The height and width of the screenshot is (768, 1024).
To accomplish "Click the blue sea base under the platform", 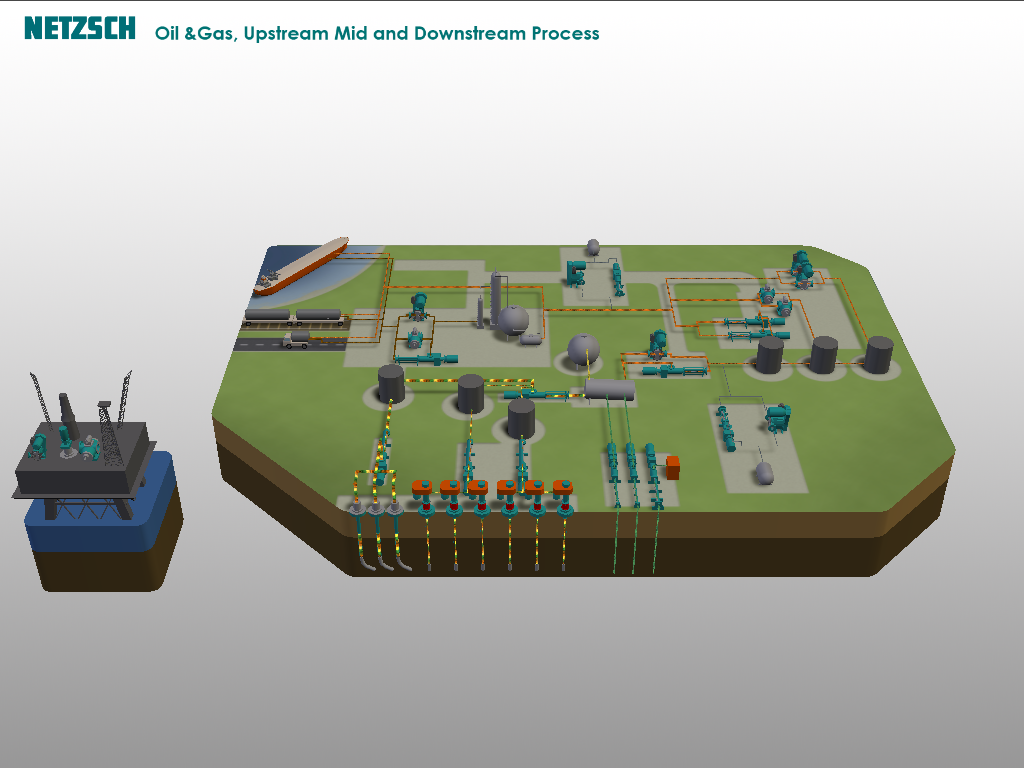I will coord(103,503).
